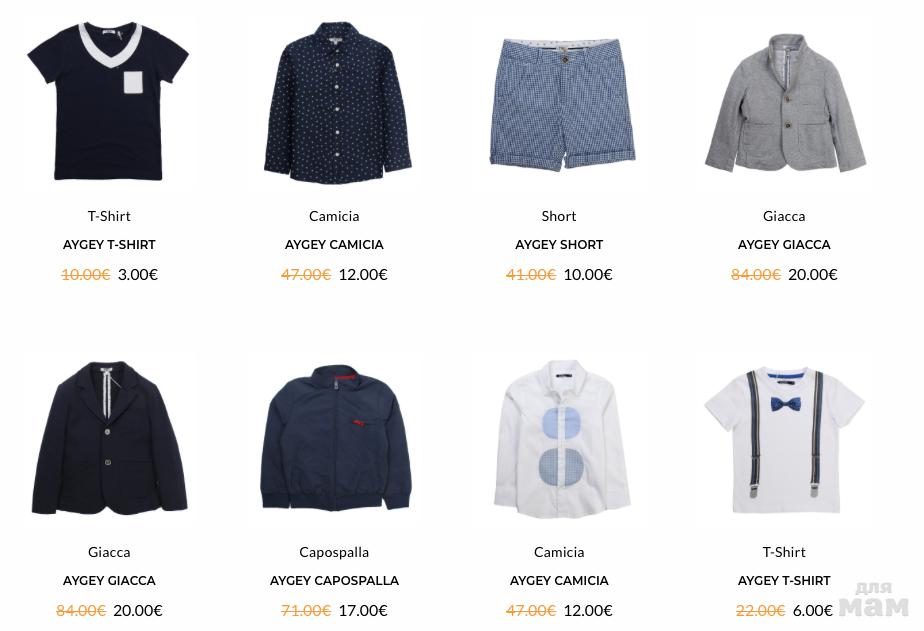
Task: Select the Short category label
Action: [559, 216]
